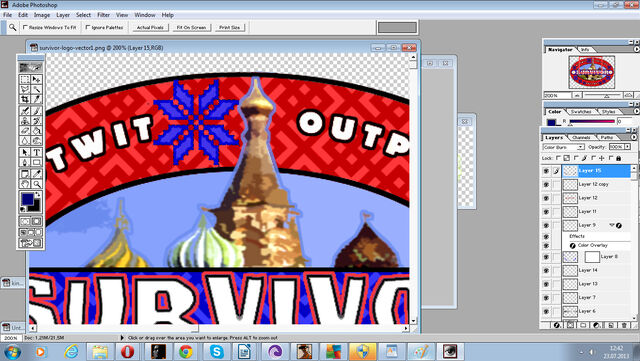Select the Clone Stamp tool
640x361 pixels.
click(25, 120)
